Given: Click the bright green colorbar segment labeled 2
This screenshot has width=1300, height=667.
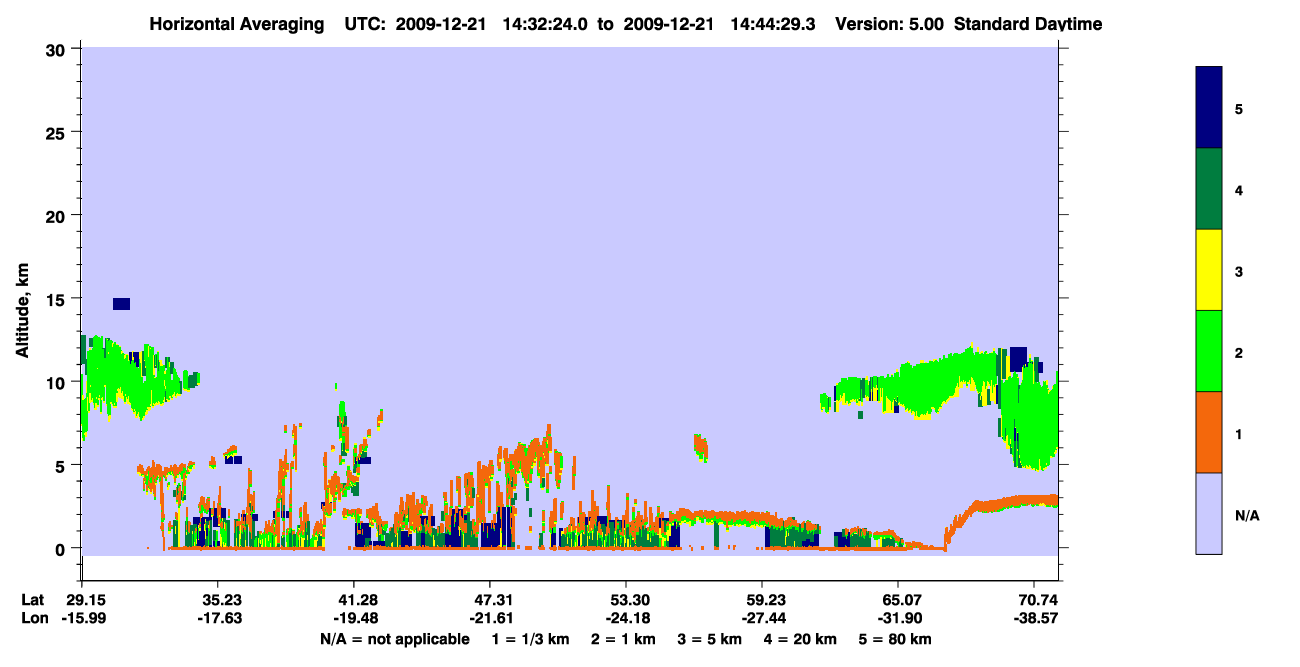Looking at the screenshot, I should 1209,351.
